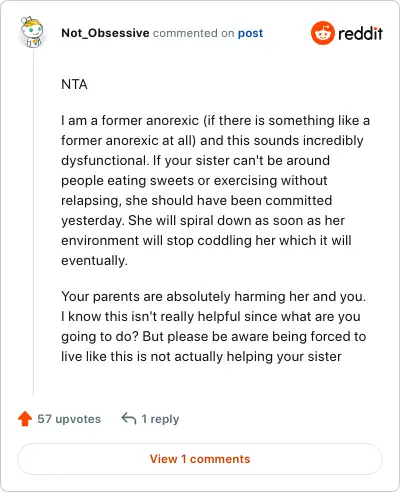400x492 pixels.
Task: Click the line starting "I am a former anorexic"
Action: (x=215, y=121)
